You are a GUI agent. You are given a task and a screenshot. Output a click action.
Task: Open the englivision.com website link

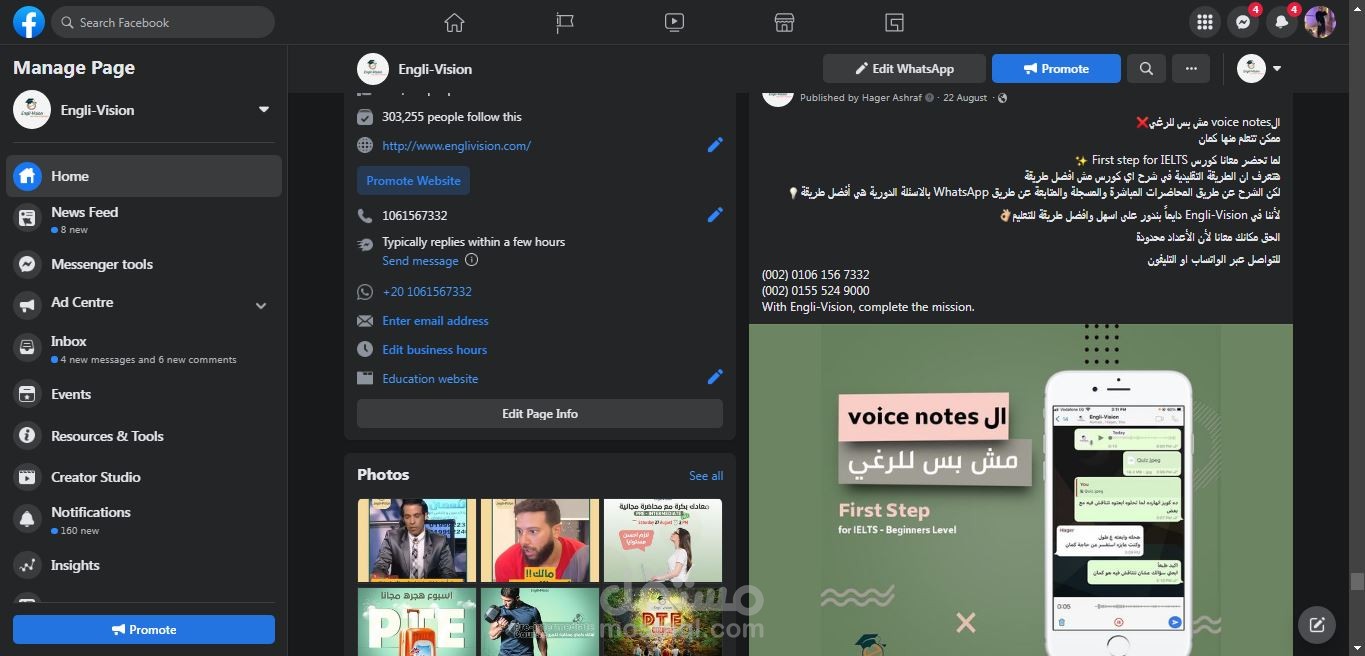[456, 146]
